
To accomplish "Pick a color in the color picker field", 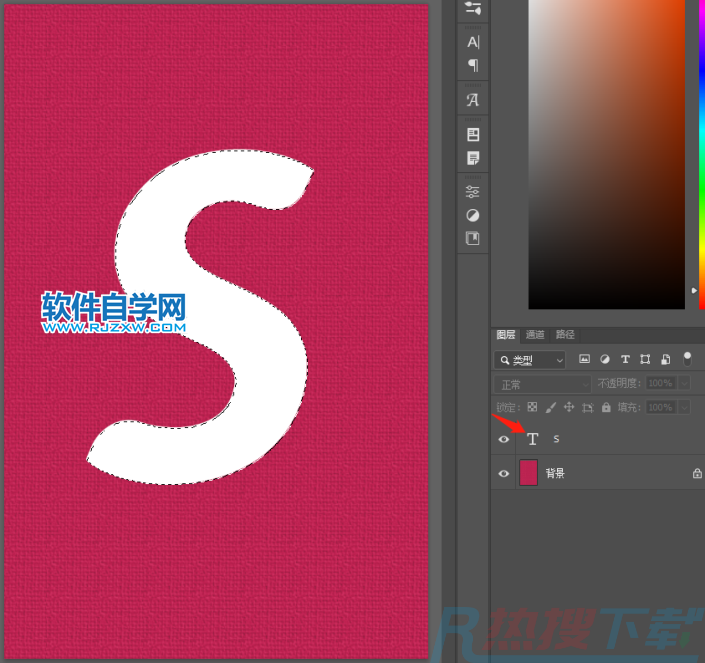I will [x=607, y=154].
